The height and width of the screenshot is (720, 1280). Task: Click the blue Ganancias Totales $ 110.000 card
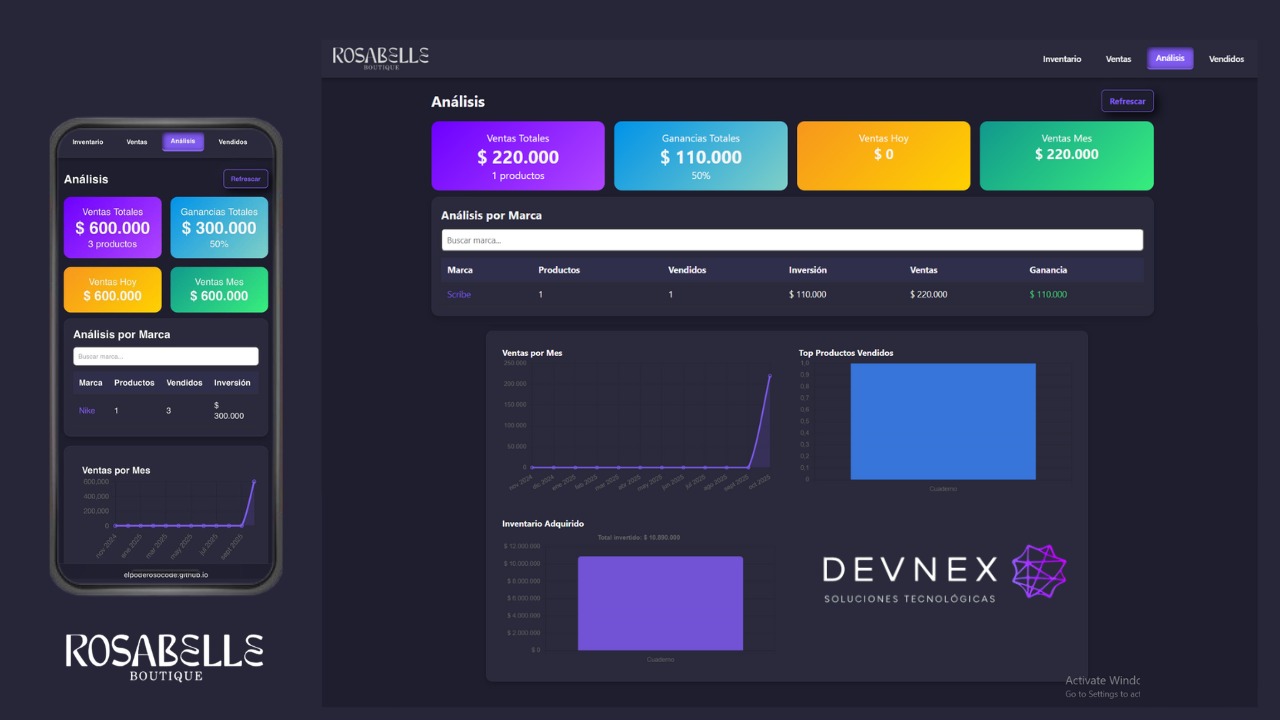click(x=701, y=156)
